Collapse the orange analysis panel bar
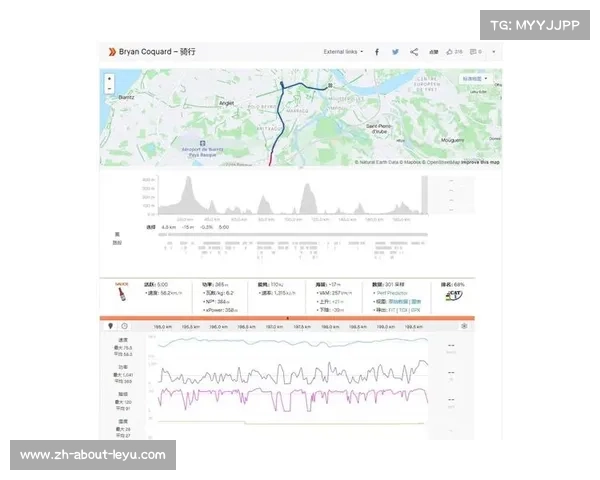The height and width of the screenshot is (480, 600). point(287,318)
